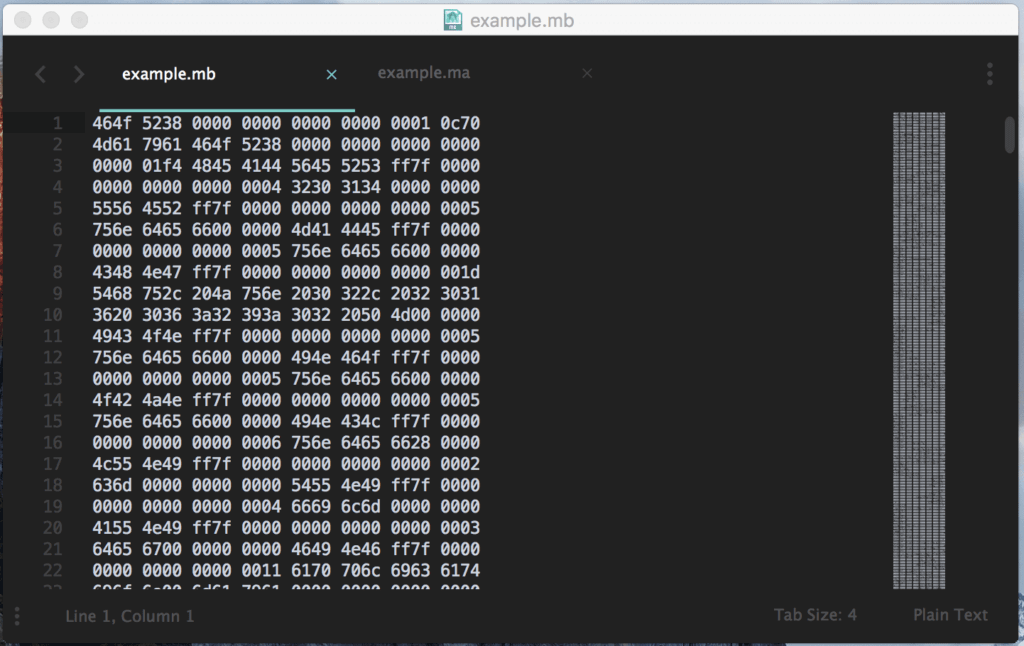
Task: Click hex value 4f42 on line 14
Action: 112,400
